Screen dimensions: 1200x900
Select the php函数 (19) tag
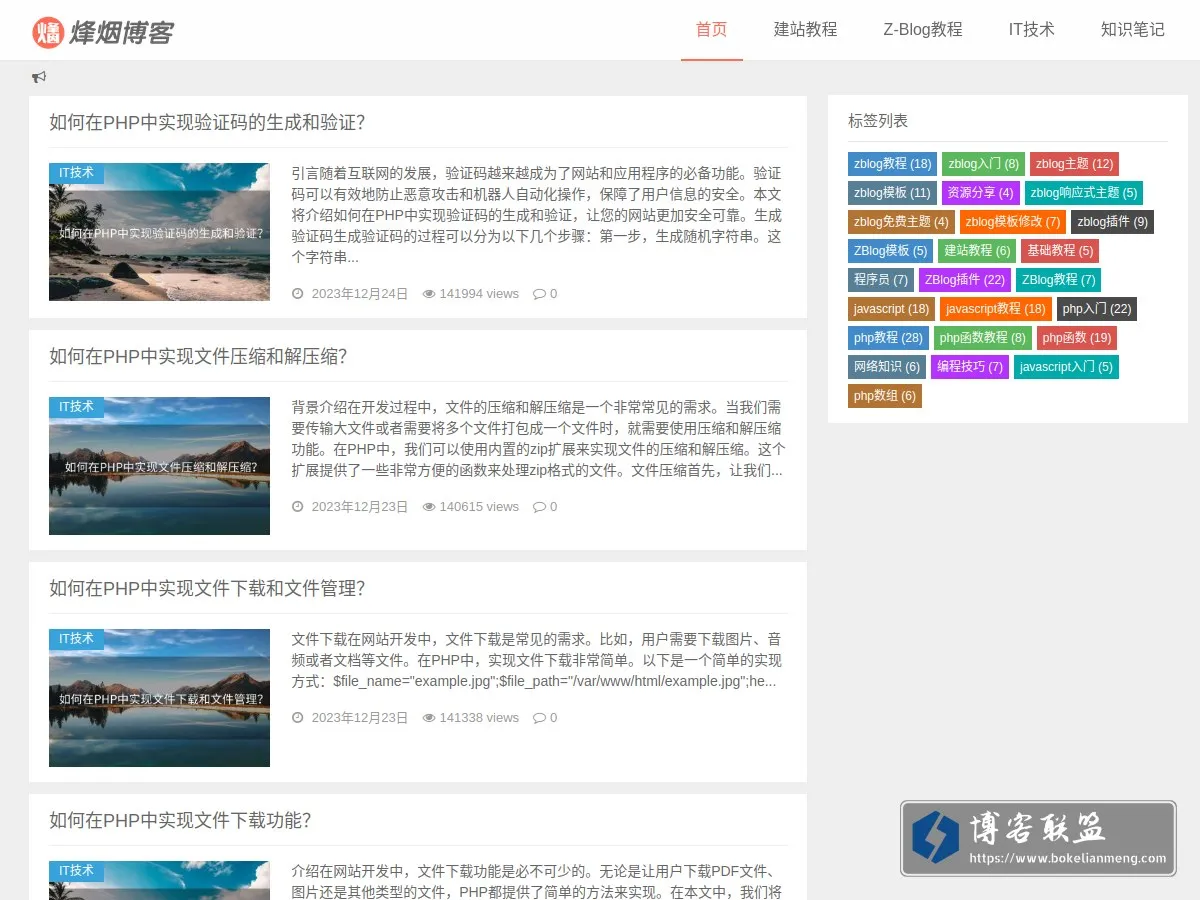pyautogui.click(x=1077, y=338)
